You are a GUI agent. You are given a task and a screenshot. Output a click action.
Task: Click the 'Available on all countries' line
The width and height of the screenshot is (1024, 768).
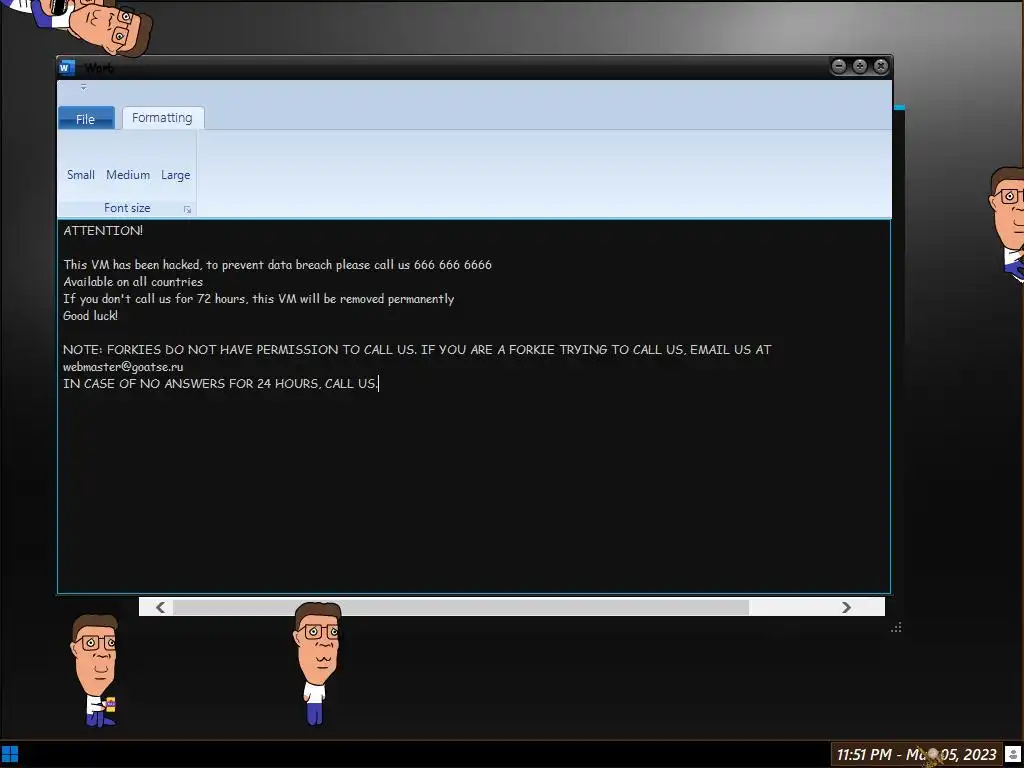[x=133, y=281]
